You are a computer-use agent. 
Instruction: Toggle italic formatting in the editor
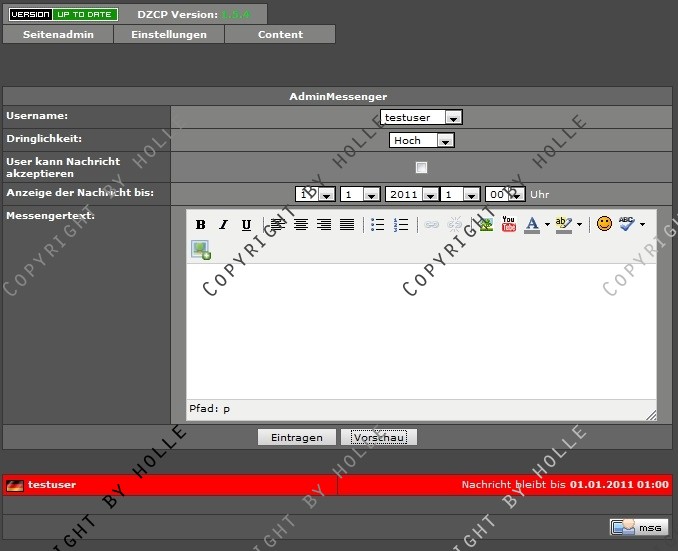point(223,225)
